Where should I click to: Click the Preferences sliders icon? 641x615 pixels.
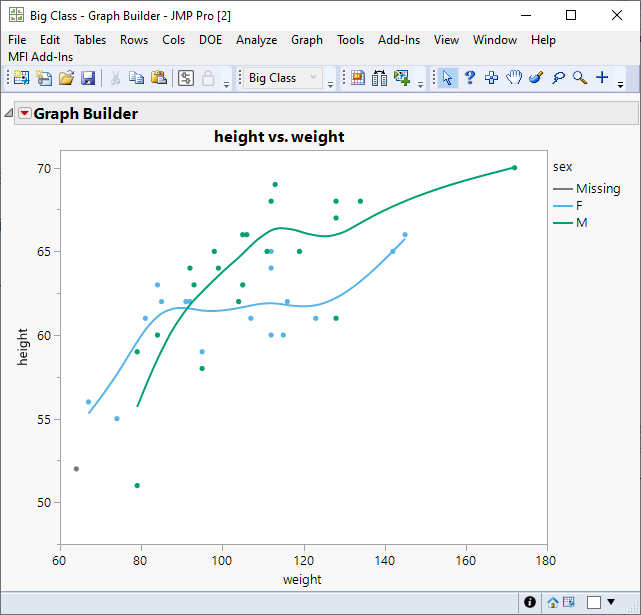(186, 78)
